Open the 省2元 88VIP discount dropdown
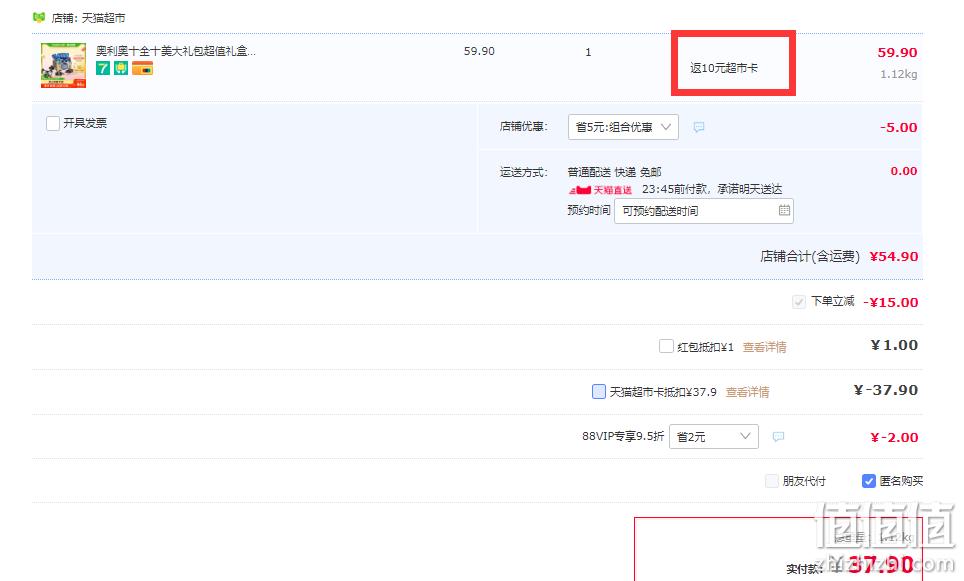The width and height of the screenshot is (964, 581). 713,437
